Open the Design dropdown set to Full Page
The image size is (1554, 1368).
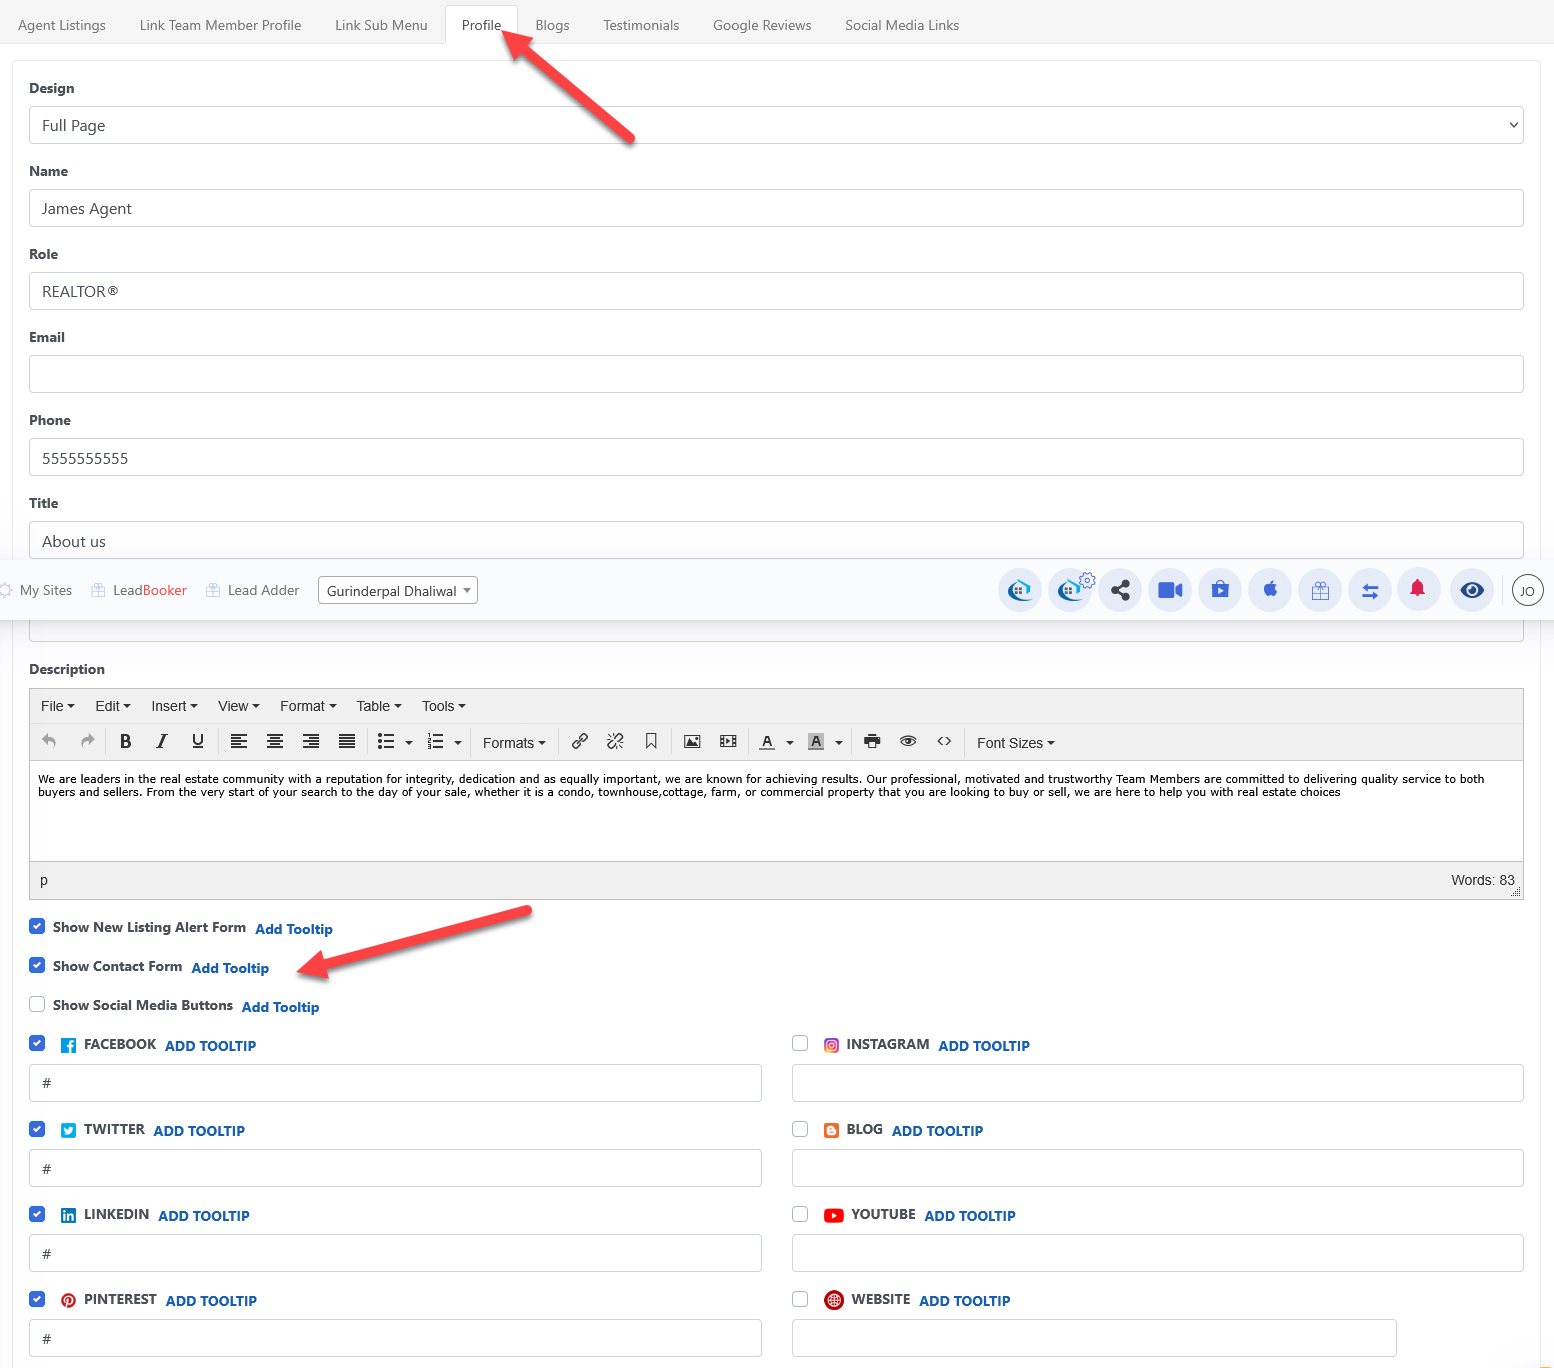(776, 125)
